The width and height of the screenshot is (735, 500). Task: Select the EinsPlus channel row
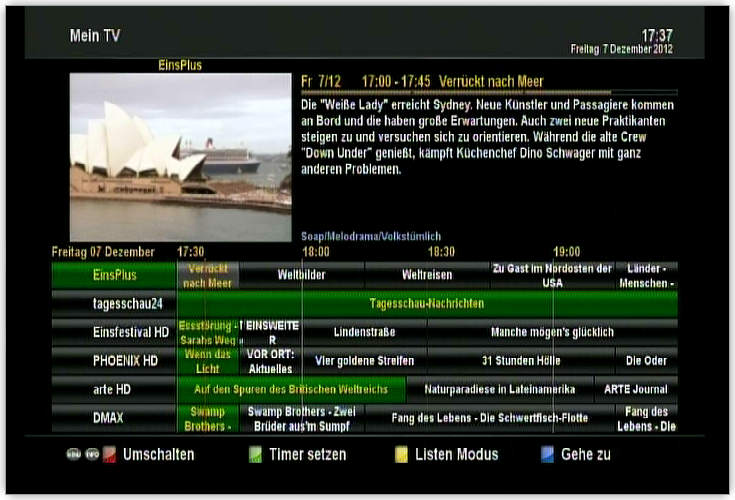(x=114, y=275)
